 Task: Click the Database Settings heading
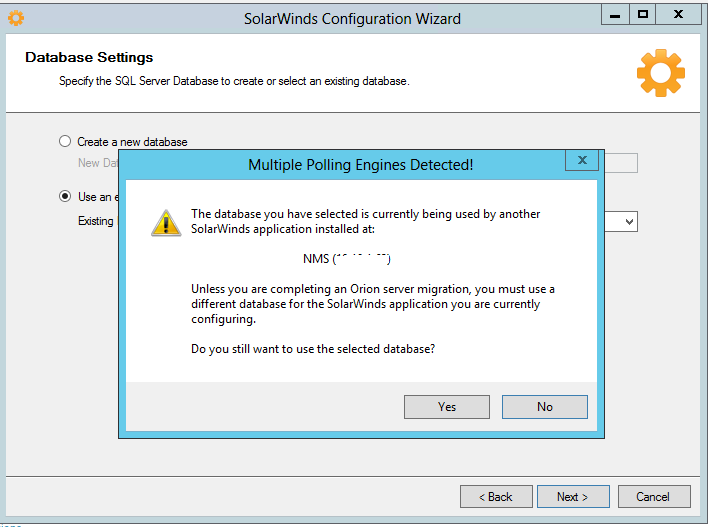(x=89, y=57)
